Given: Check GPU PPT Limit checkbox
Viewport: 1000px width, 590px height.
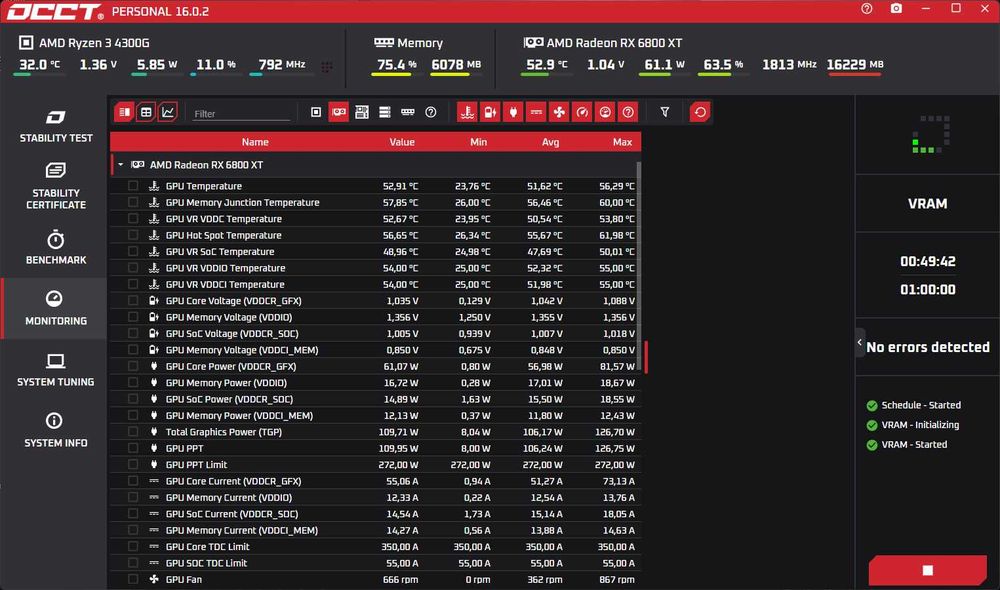Looking at the screenshot, I should pyautogui.click(x=133, y=464).
